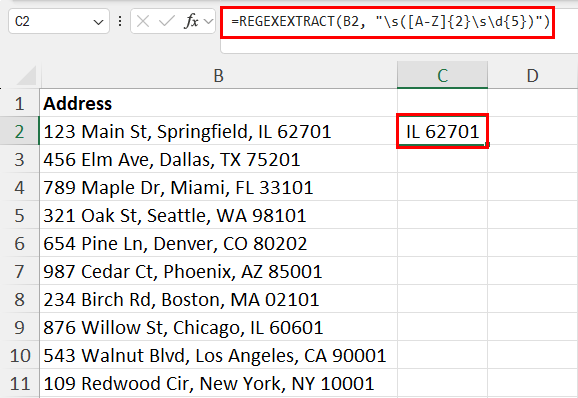Open the vertical dots formula bar handle

pos(120,21)
